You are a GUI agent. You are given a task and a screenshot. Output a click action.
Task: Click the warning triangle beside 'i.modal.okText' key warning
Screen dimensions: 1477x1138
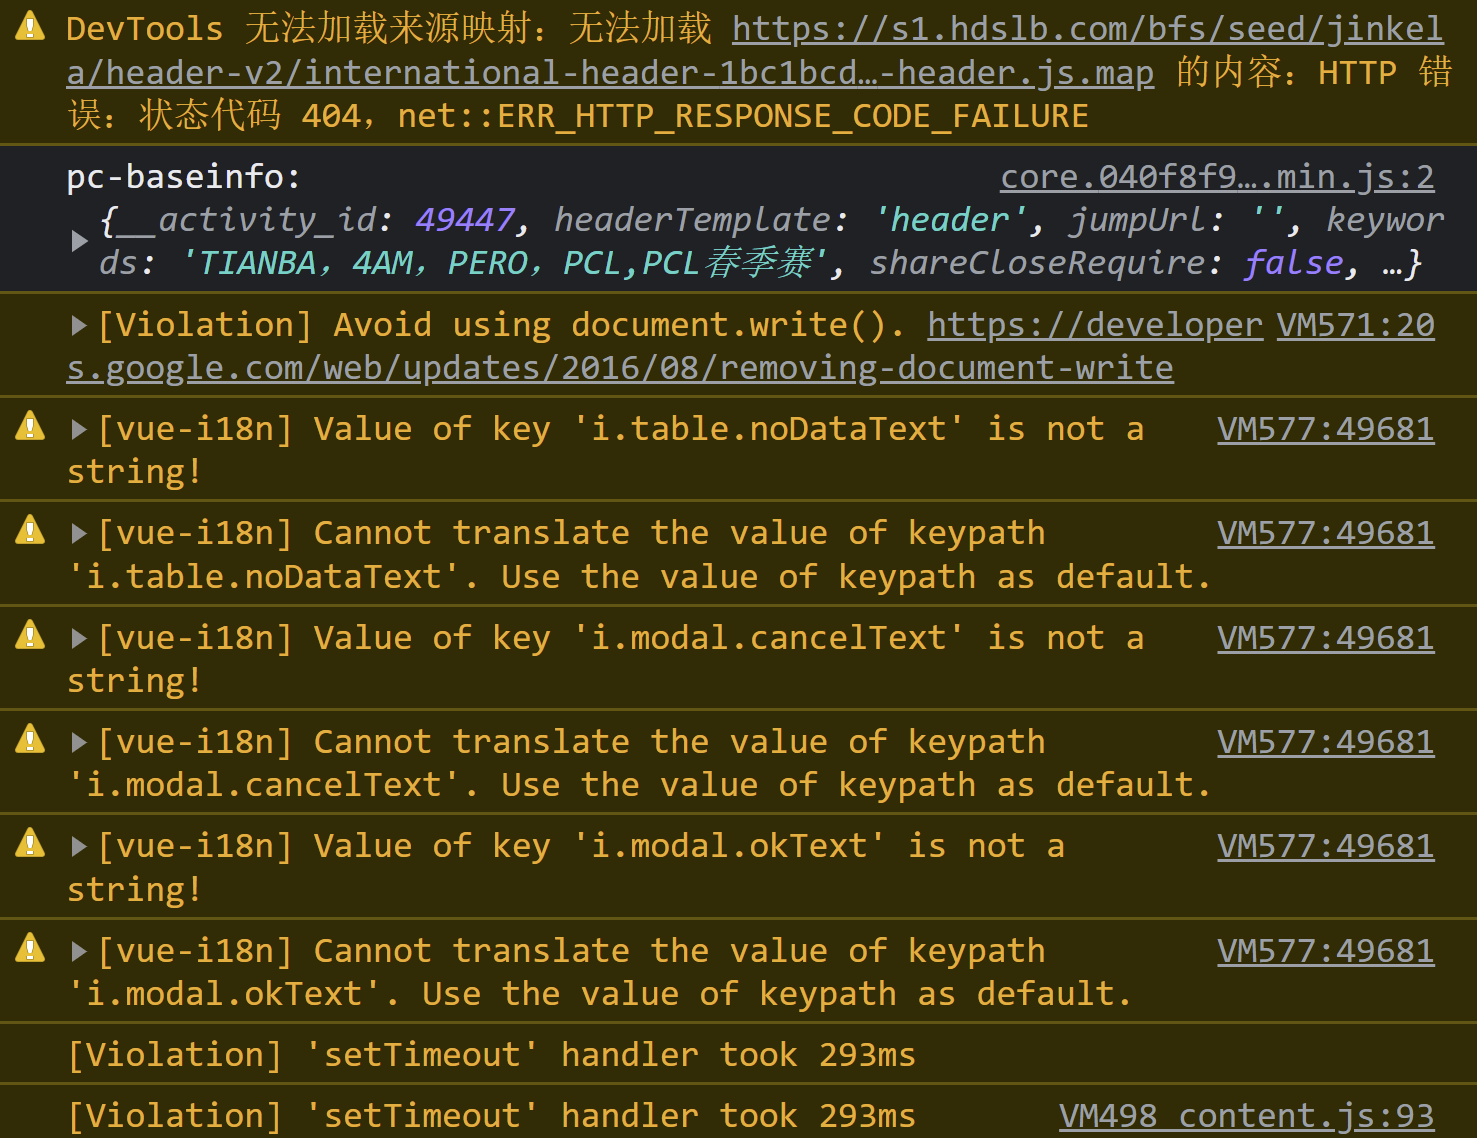(x=29, y=843)
